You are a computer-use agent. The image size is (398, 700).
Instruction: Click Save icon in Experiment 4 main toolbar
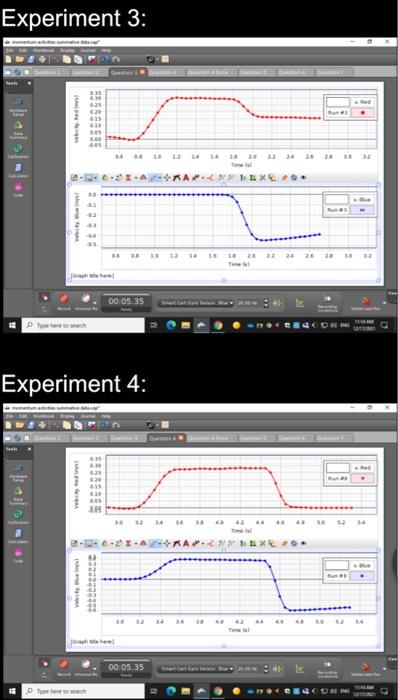(31, 425)
